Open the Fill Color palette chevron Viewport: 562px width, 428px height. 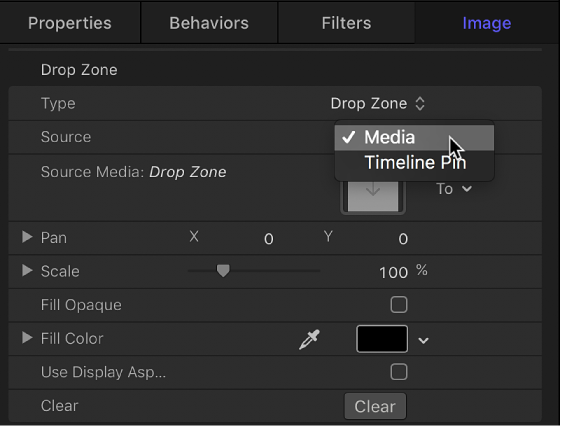tap(423, 340)
